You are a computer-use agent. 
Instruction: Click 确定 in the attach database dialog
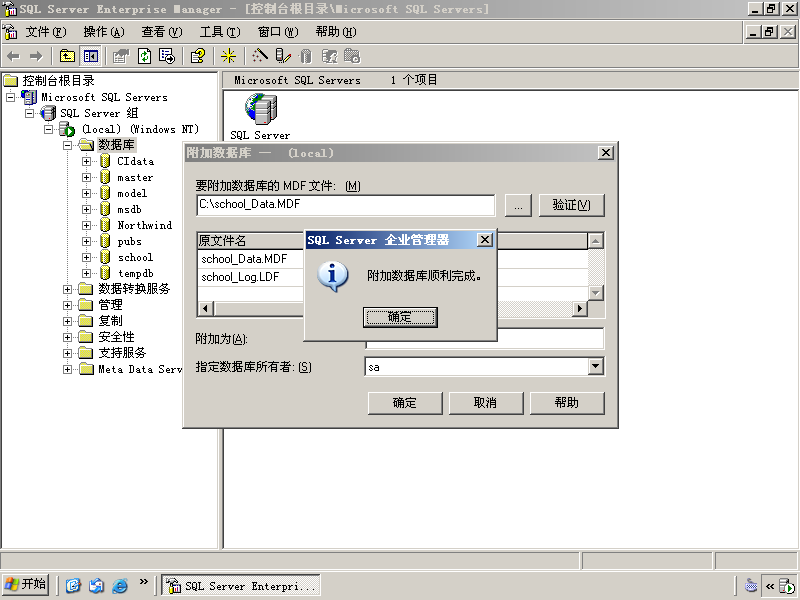pos(405,403)
